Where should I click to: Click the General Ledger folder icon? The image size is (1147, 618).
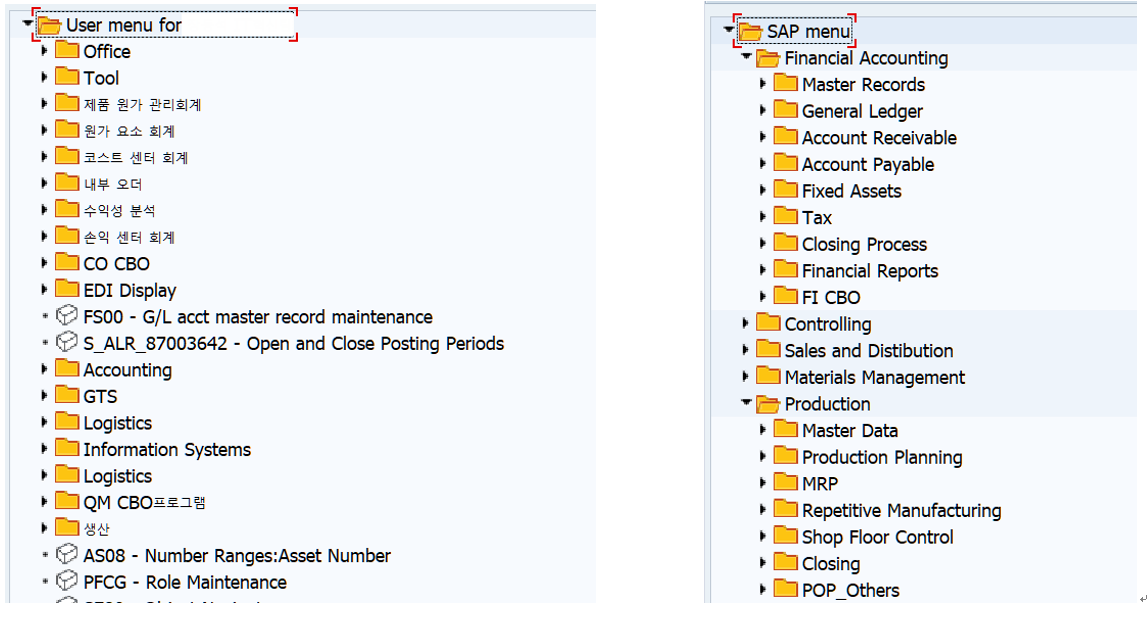pos(786,110)
